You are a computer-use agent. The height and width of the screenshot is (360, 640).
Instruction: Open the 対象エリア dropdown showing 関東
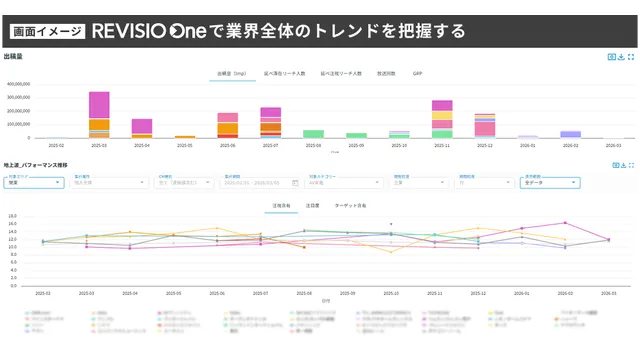[x=34, y=183]
